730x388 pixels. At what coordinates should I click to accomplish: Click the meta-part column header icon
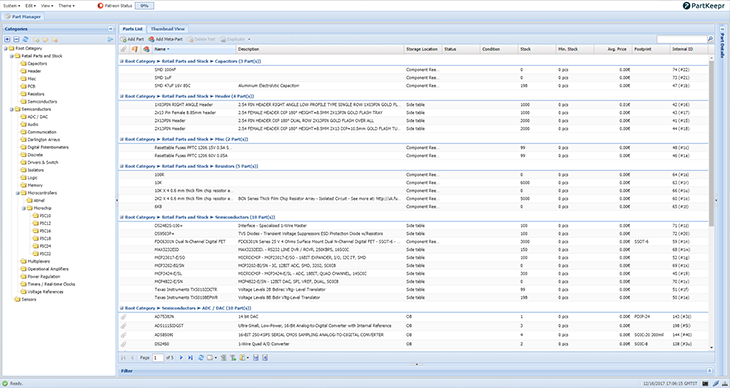tap(146, 49)
